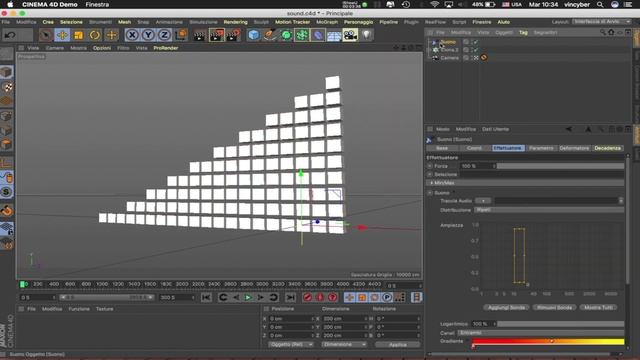The image size is (640, 360).
Task: Toggle the green checkmark on Suono object
Action: tap(476, 42)
